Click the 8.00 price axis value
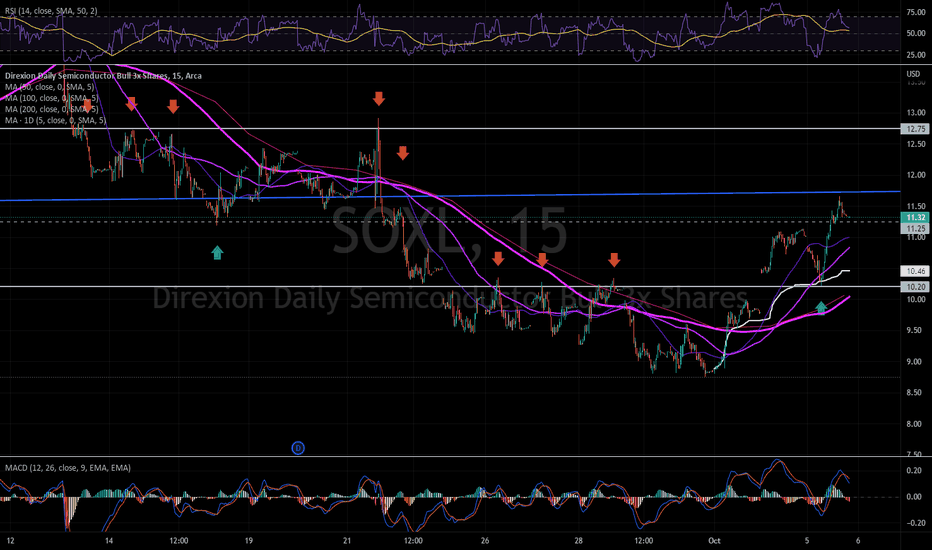Image resolution: width=932 pixels, height=550 pixels. (915, 424)
